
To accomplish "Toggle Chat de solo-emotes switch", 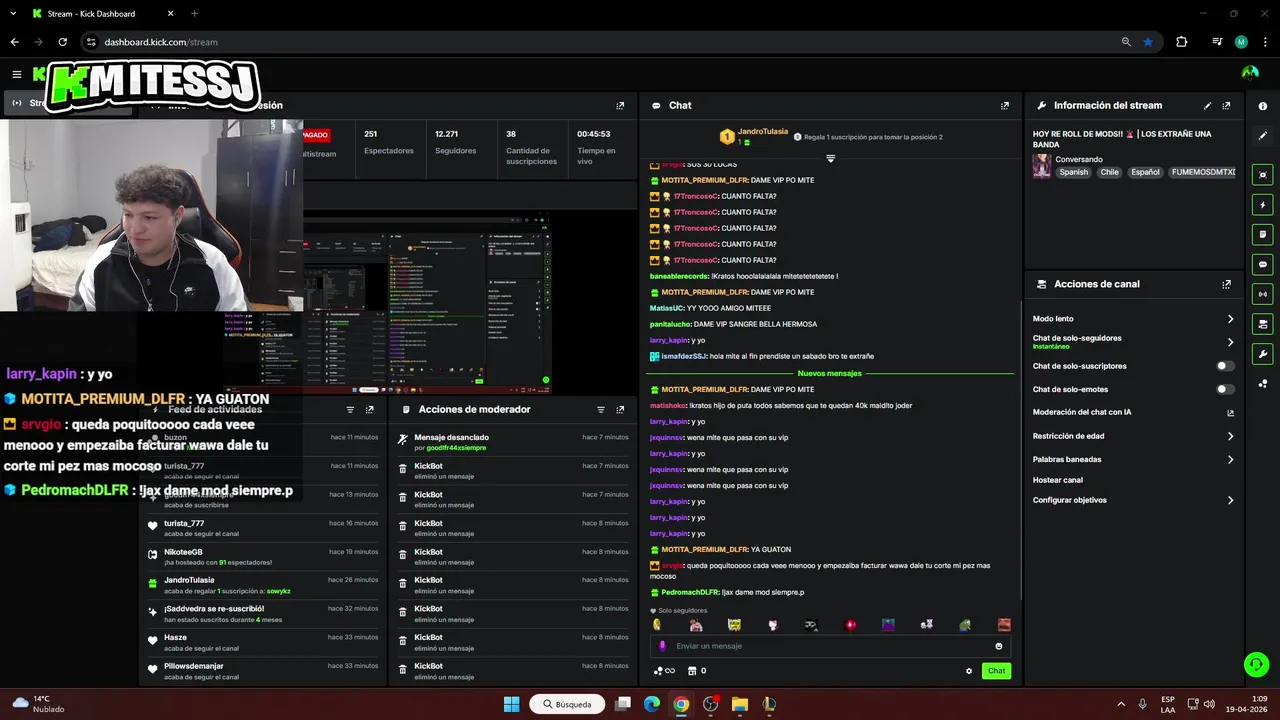I will pos(1224,389).
